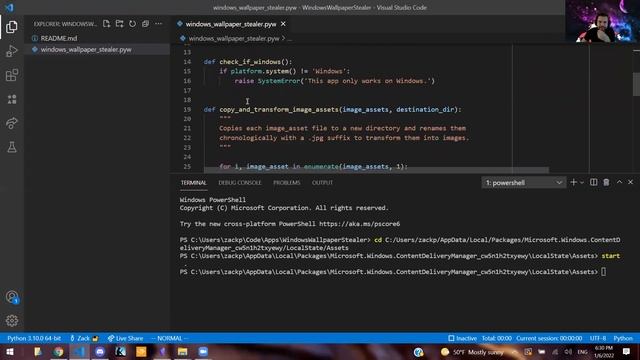
Task: Click Python language mode in status bar
Action: point(623,338)
